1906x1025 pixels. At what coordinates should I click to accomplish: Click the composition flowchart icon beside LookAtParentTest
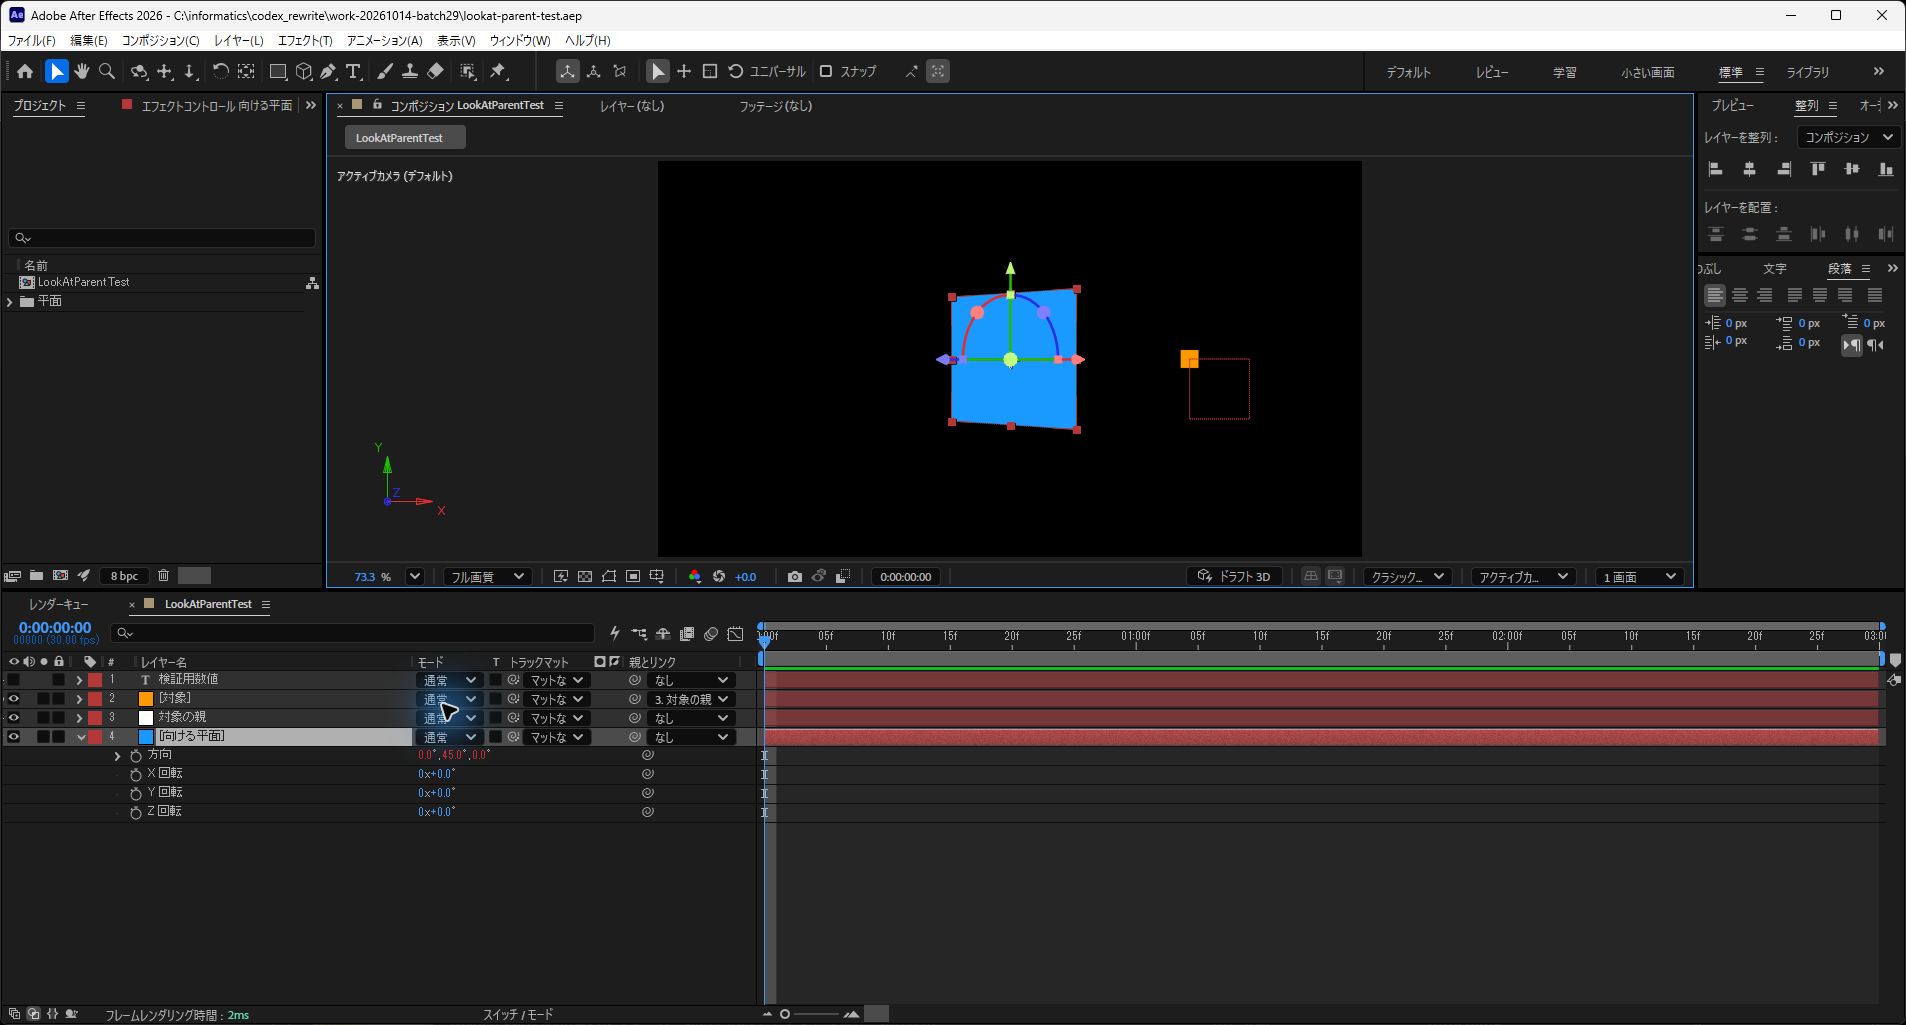(312, 283)
